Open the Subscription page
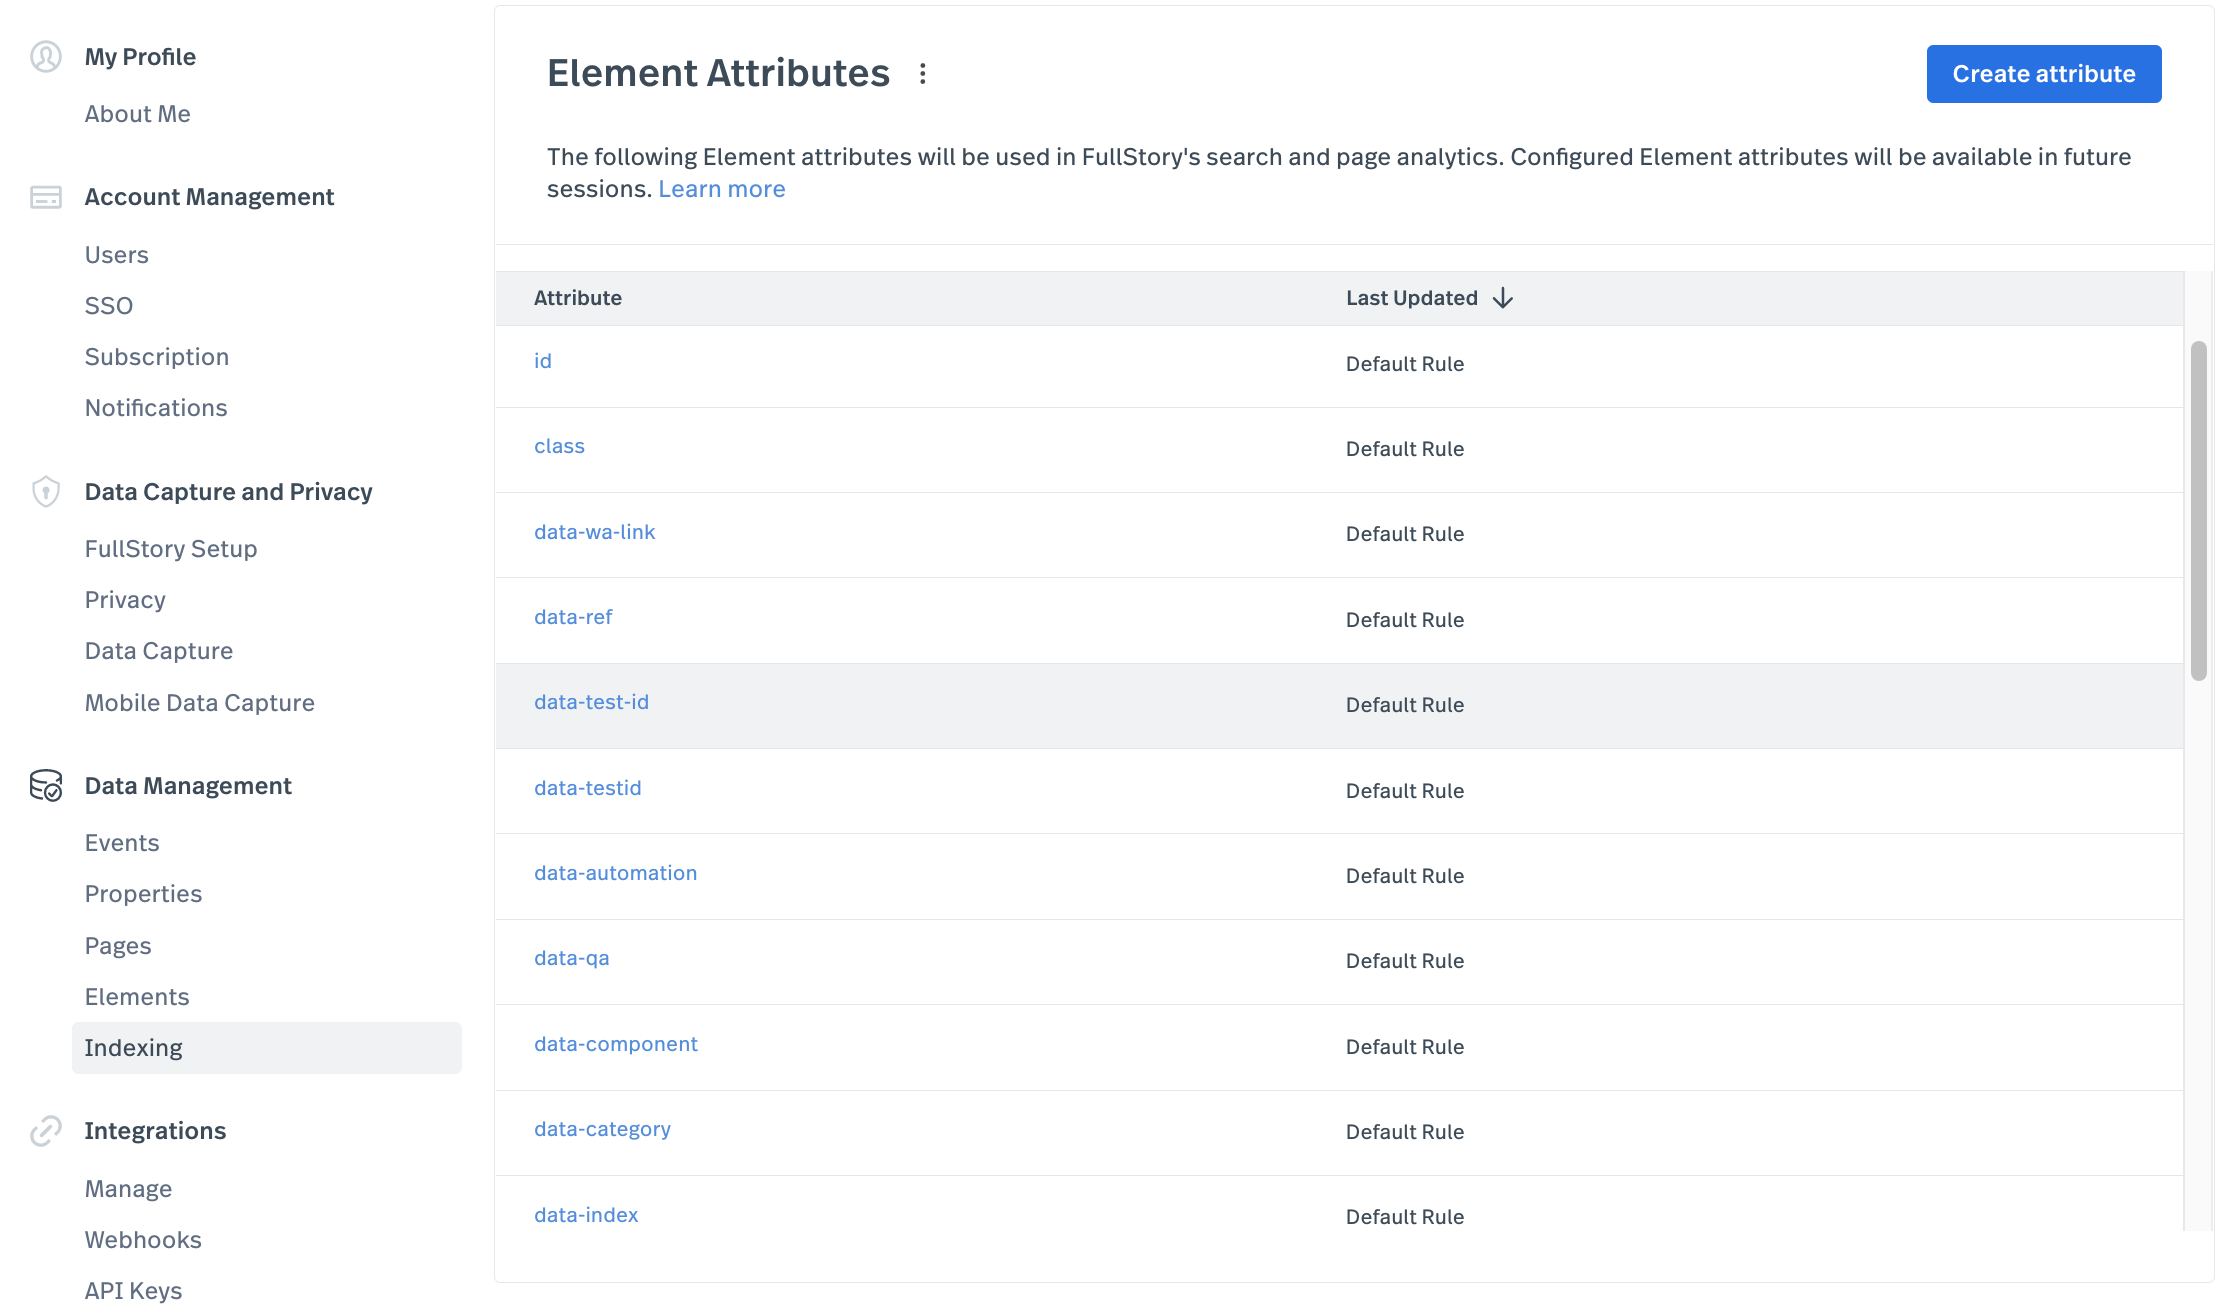2236x1314 pixels. [157, 357]
